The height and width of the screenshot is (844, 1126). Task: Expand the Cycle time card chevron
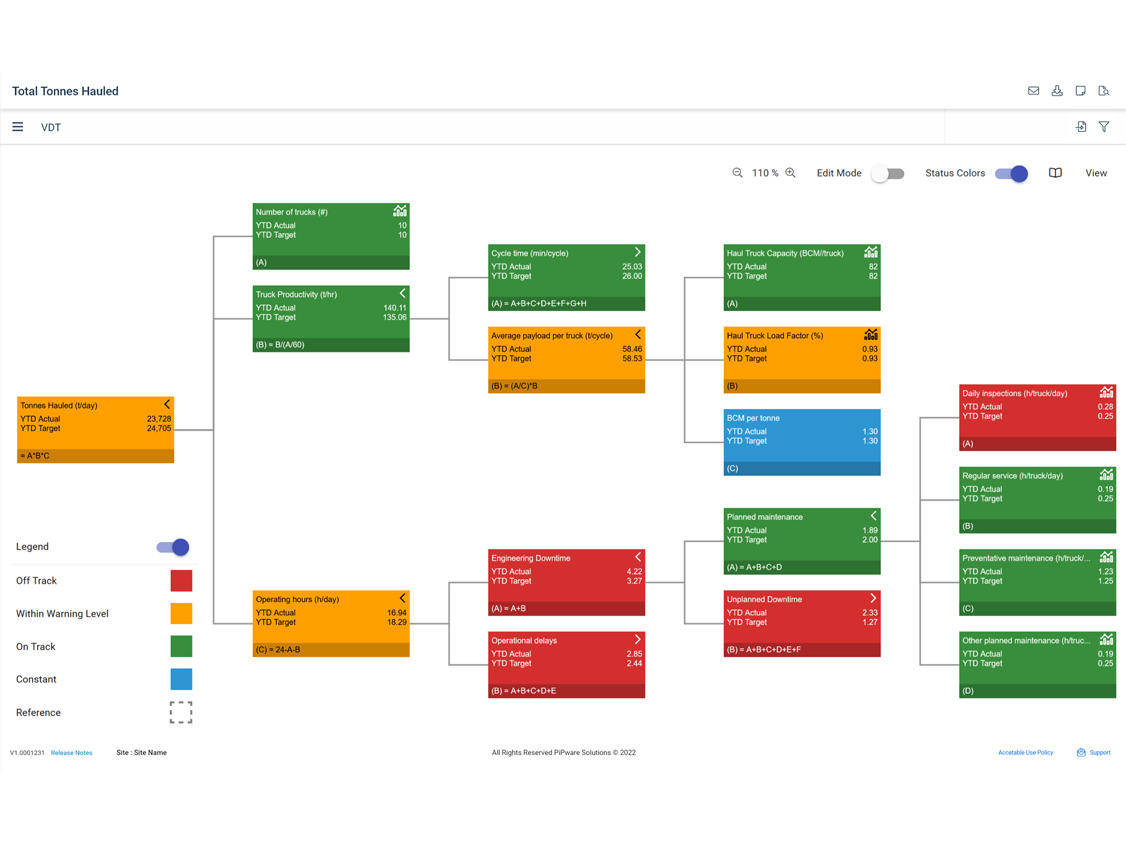point(637,253)
